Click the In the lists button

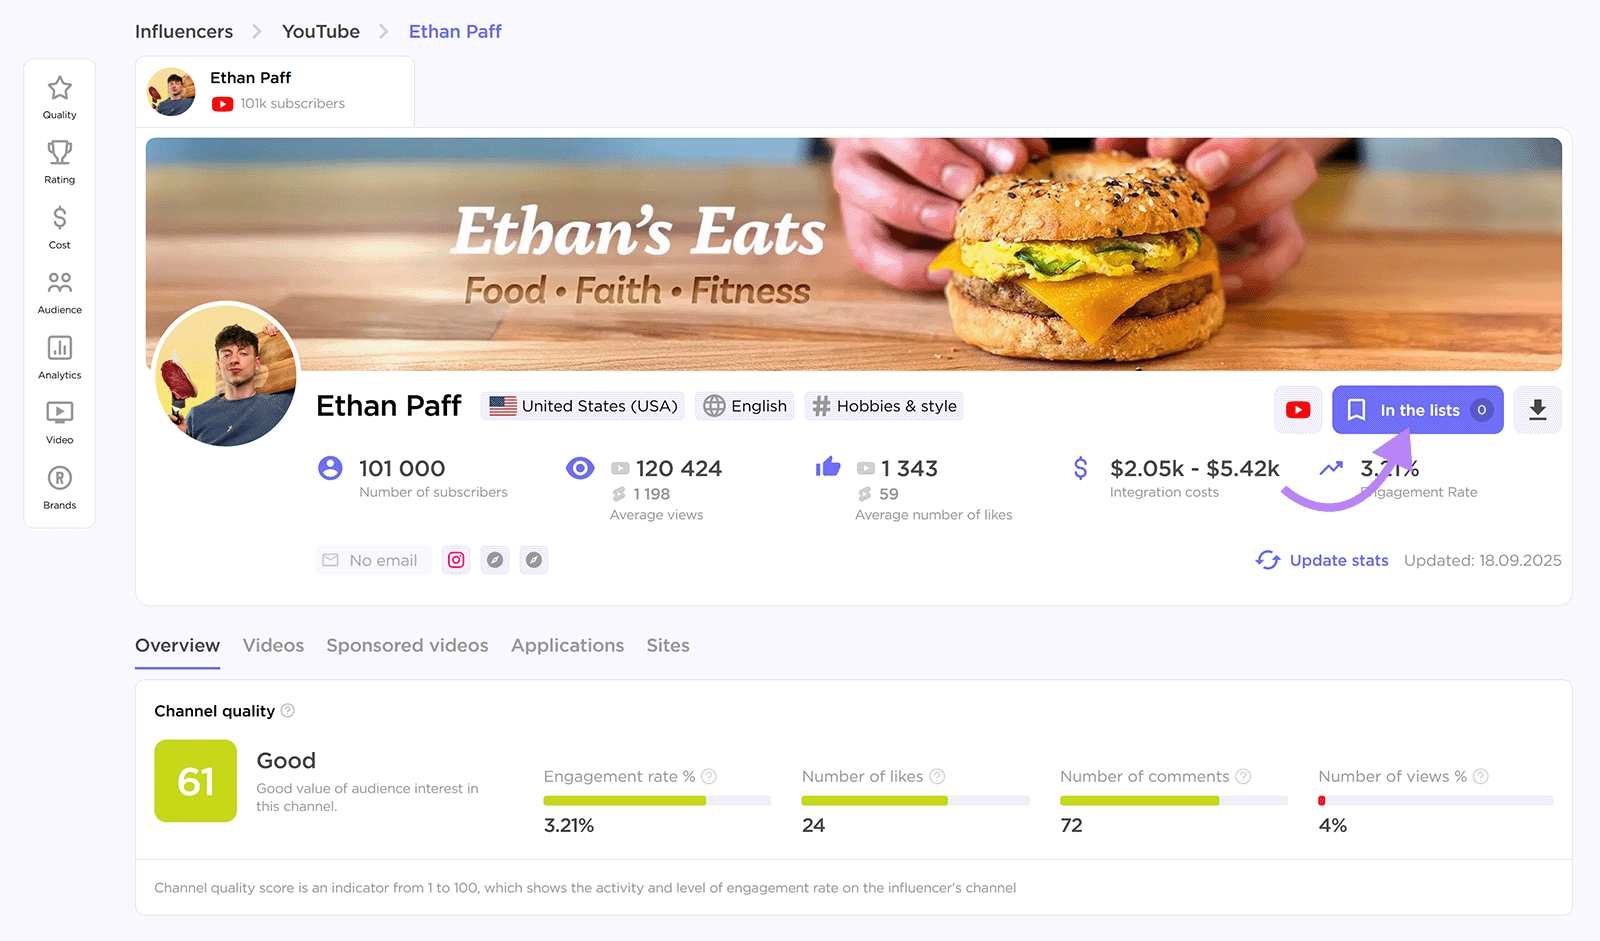point(1417,410)
